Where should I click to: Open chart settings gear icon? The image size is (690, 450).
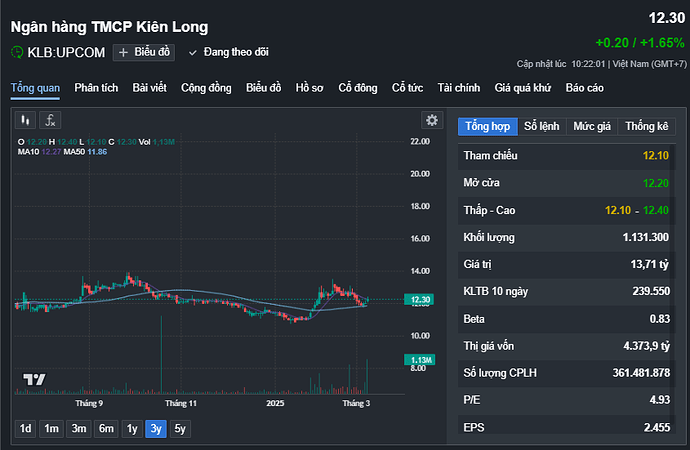click(x=432, y=120)
